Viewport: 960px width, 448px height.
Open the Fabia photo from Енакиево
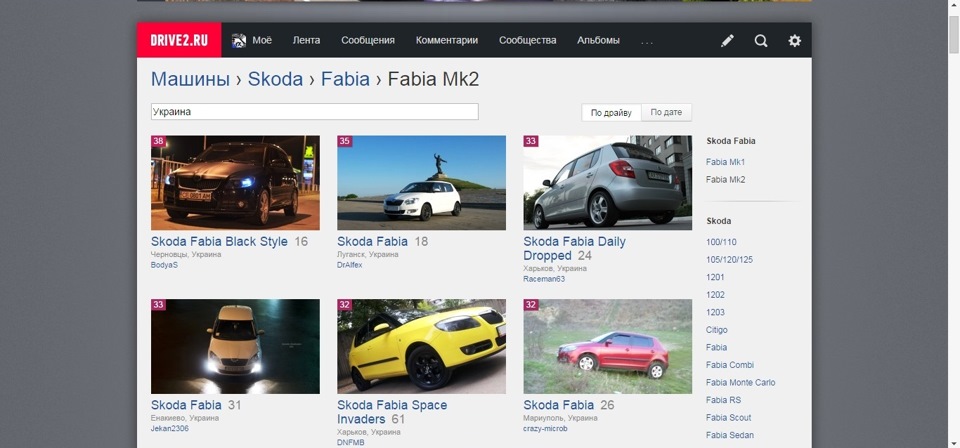point(235,346)
